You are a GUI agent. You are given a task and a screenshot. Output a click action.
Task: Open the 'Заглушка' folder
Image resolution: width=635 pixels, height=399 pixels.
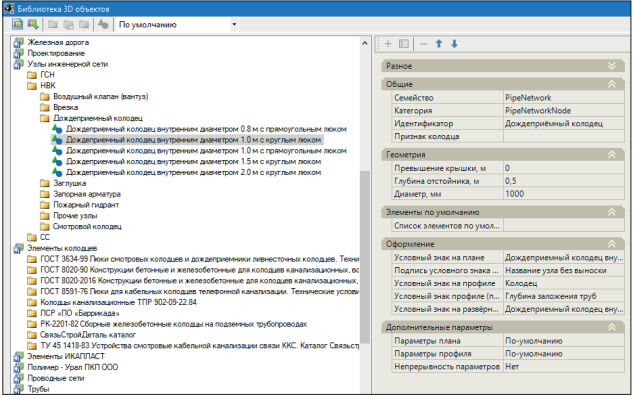69,183
